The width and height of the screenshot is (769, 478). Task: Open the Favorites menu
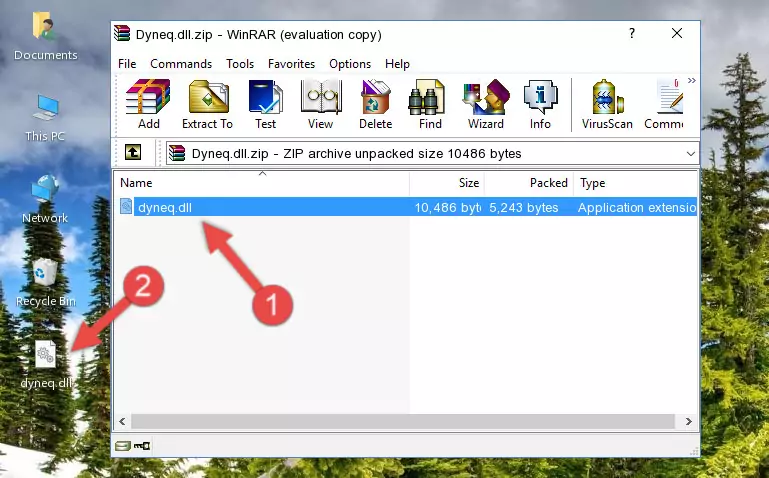click(x=291, y=64)
